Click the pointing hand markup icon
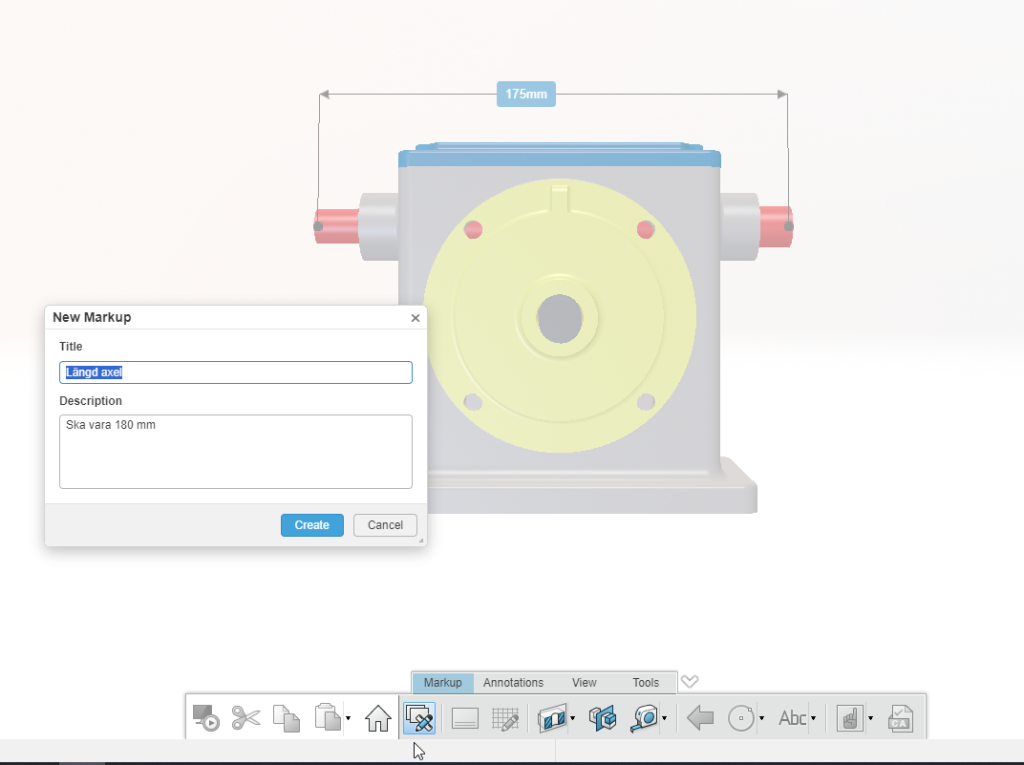This screenshot has height=765, width=1024. [852, 718]
